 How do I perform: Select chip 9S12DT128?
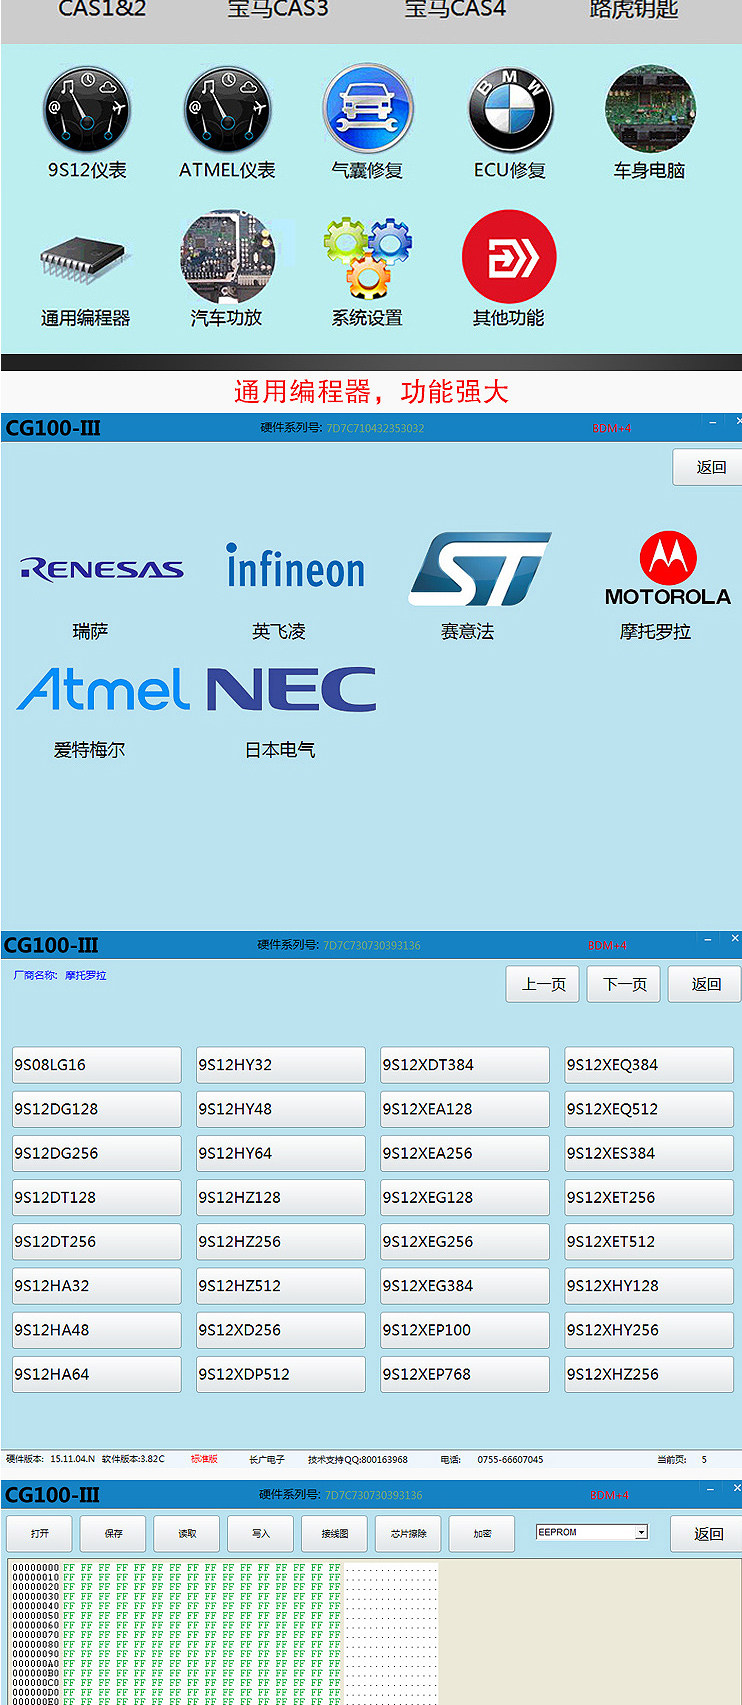click(97, 1197)
